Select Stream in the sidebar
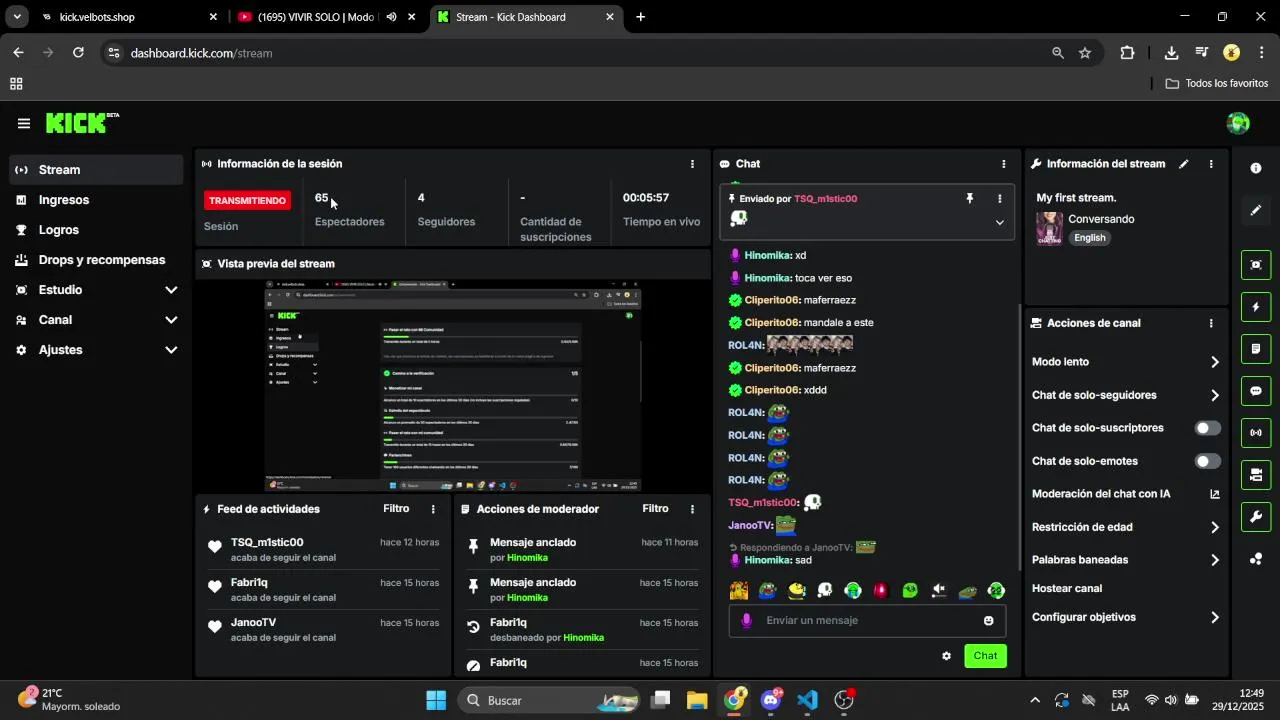This screenshot has width=1280, height=720. (97, 170)
